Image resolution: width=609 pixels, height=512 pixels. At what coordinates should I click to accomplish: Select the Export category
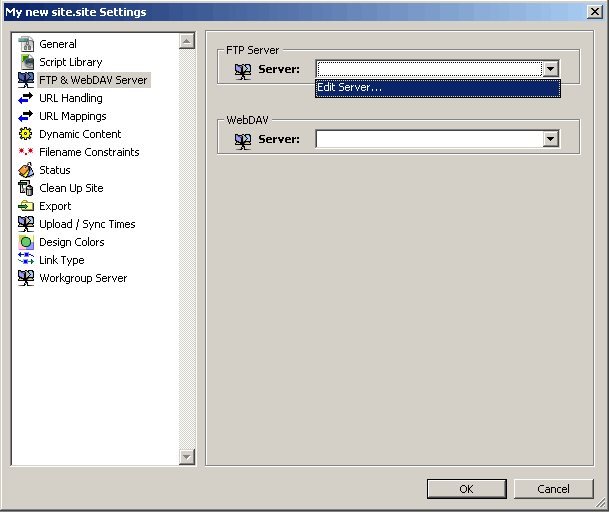(55, 206)
